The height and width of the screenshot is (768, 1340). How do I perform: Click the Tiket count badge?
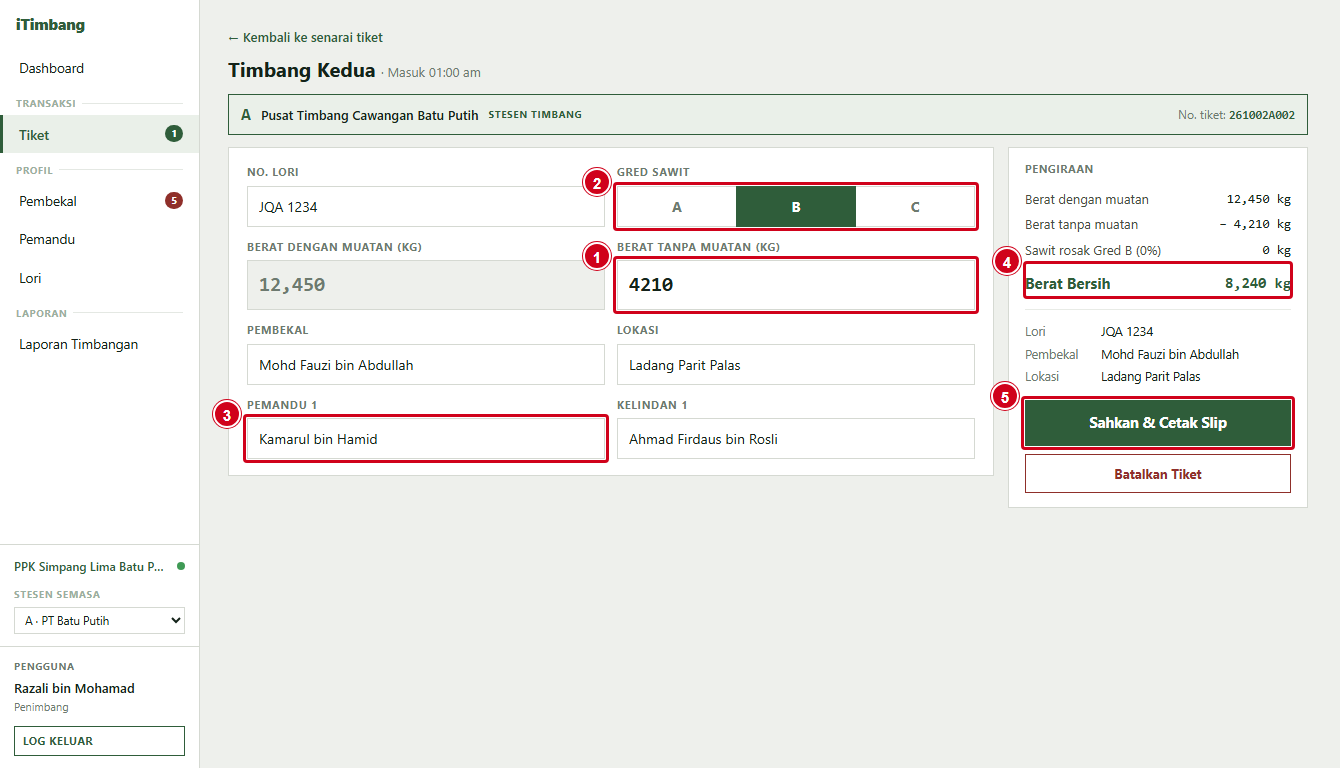point(174,134)
